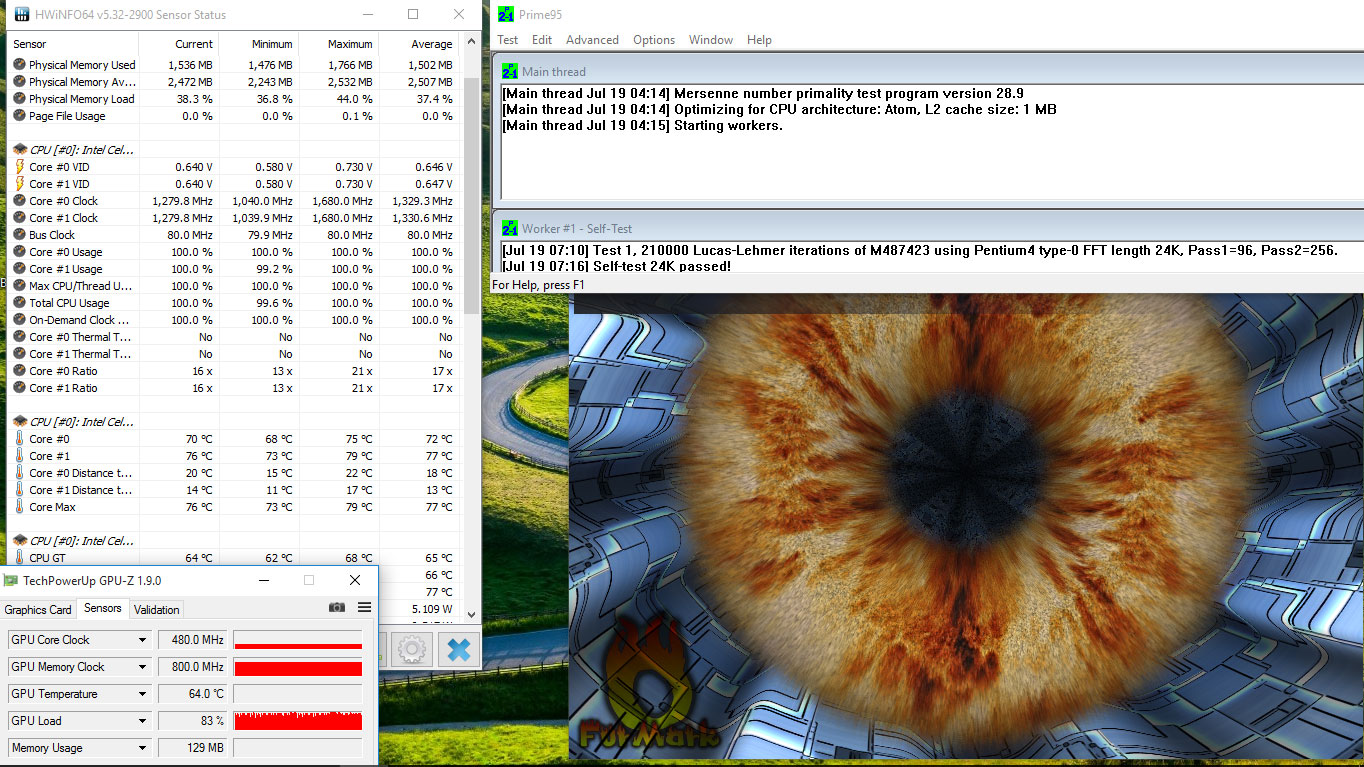Open the GPU Memory Clock dropdown
1364x767 pixels.
point(142,667)
